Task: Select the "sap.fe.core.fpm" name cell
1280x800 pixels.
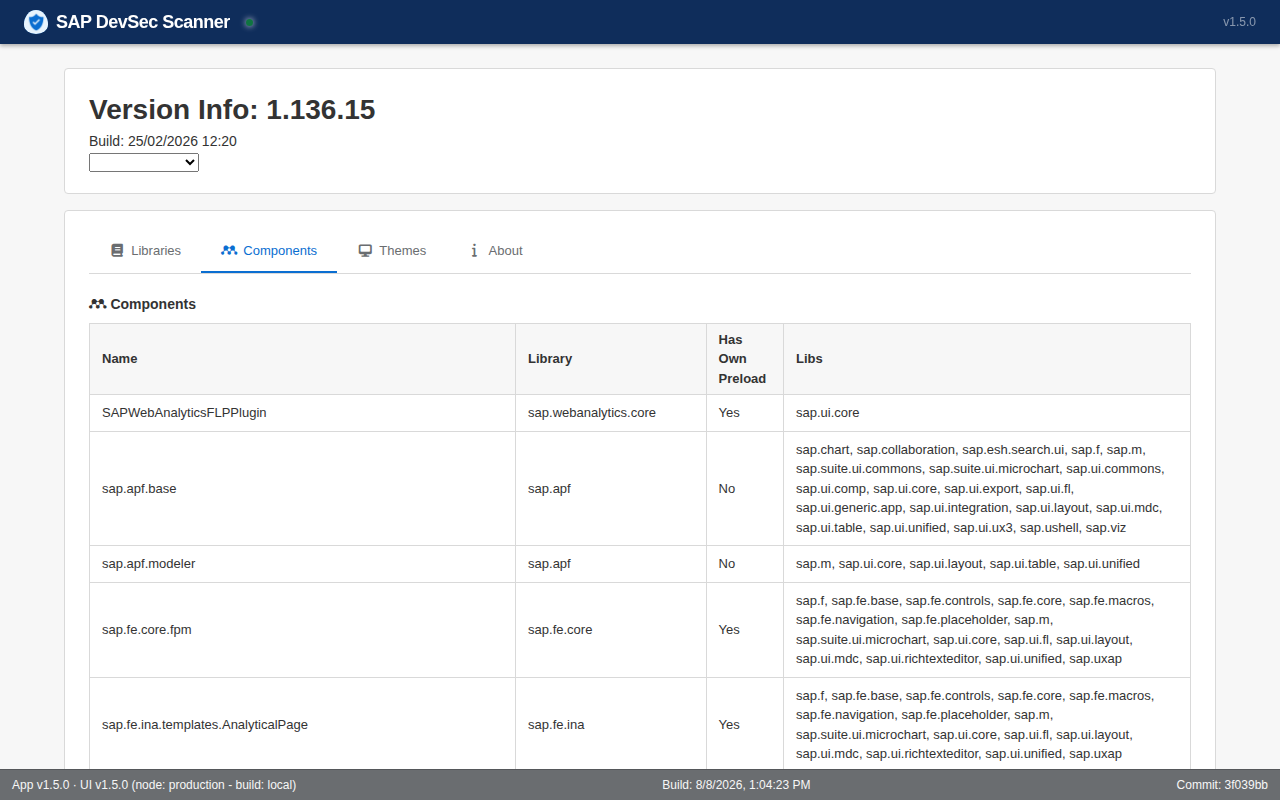Action: tap(302, 630)
